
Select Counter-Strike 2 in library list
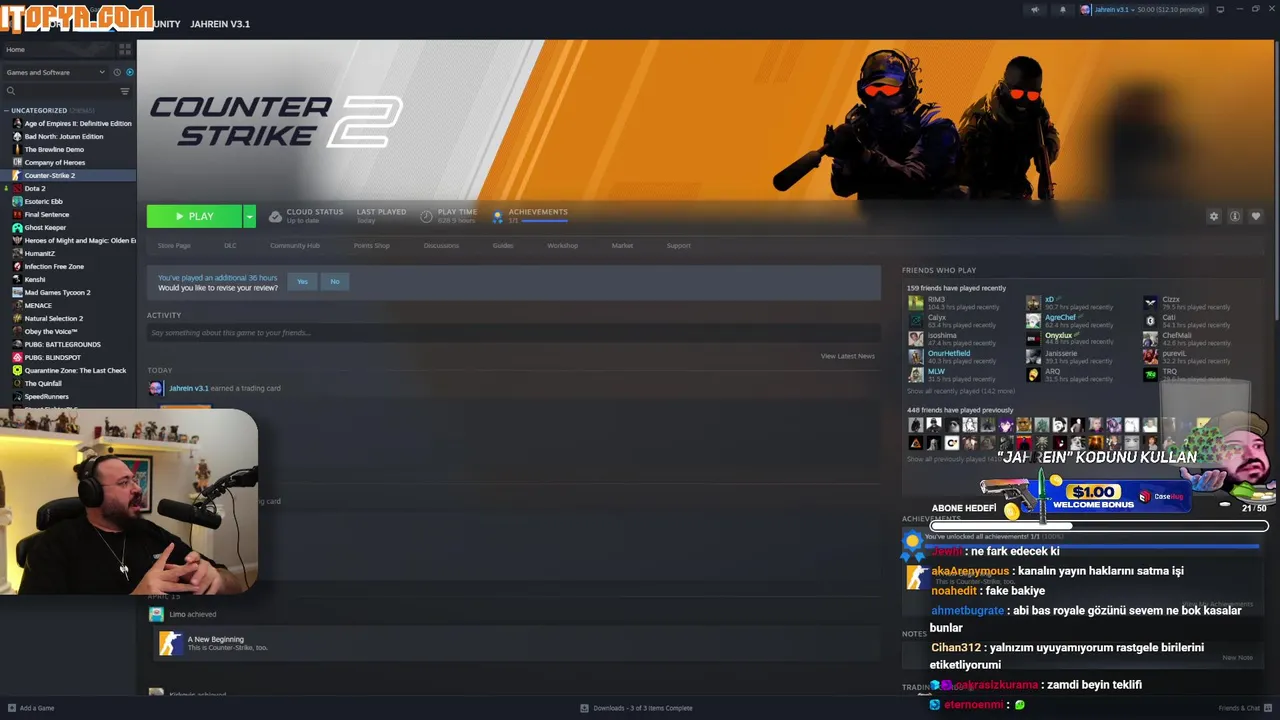pyautogui.click(x=68, y=175)
